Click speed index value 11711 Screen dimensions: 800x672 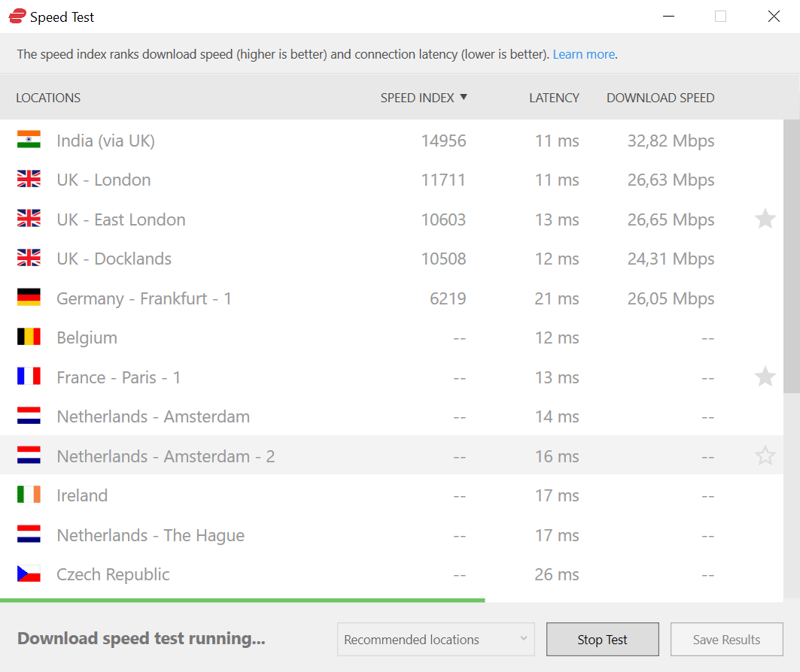tap(443, 180)
